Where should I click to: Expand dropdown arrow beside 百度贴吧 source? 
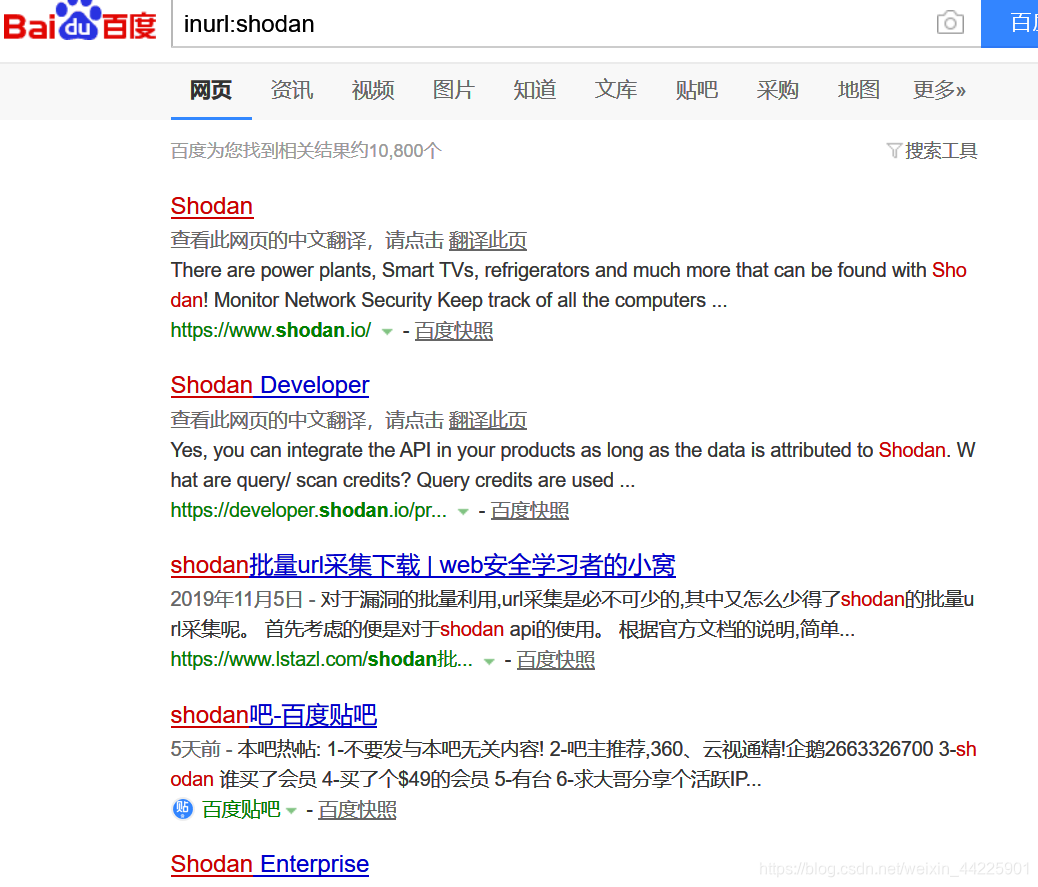(x=291, y=811)
